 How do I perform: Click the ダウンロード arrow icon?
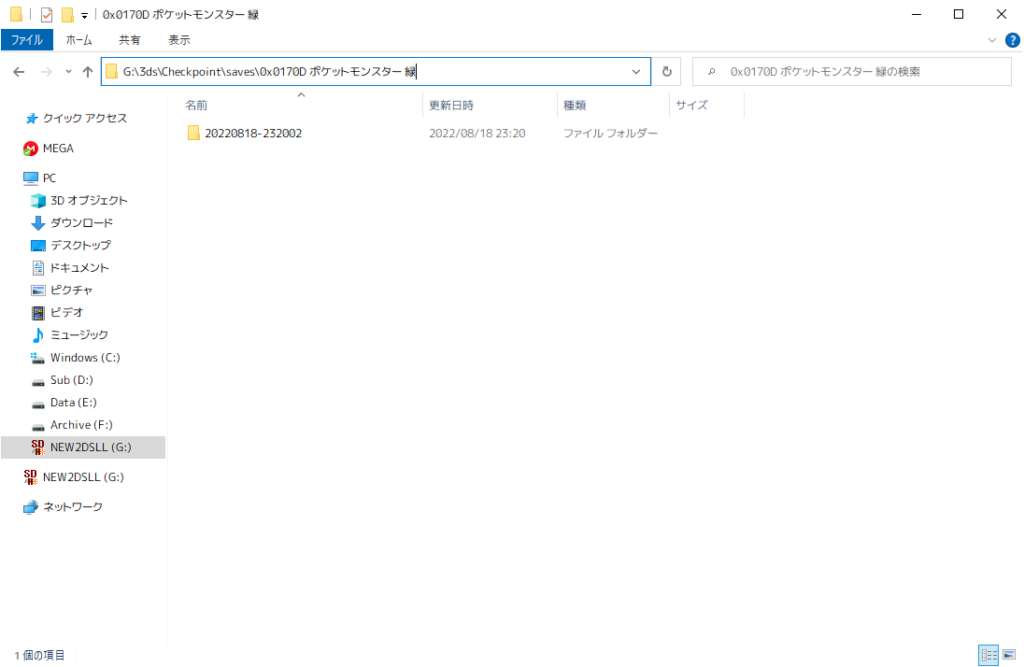click(38, 223)
